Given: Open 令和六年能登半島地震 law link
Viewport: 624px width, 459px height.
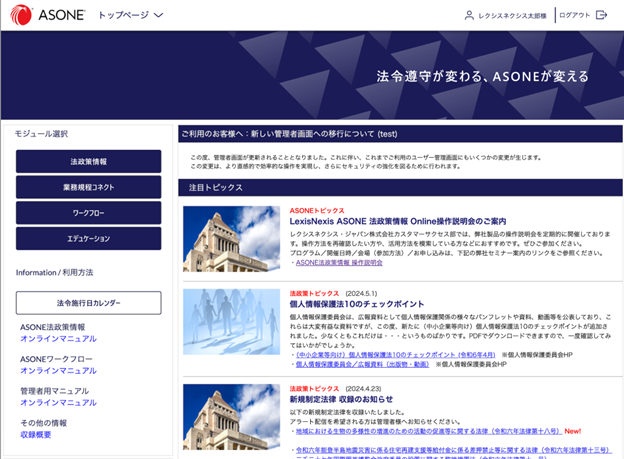Looking at the screenshot, I should tap(453, 450).
